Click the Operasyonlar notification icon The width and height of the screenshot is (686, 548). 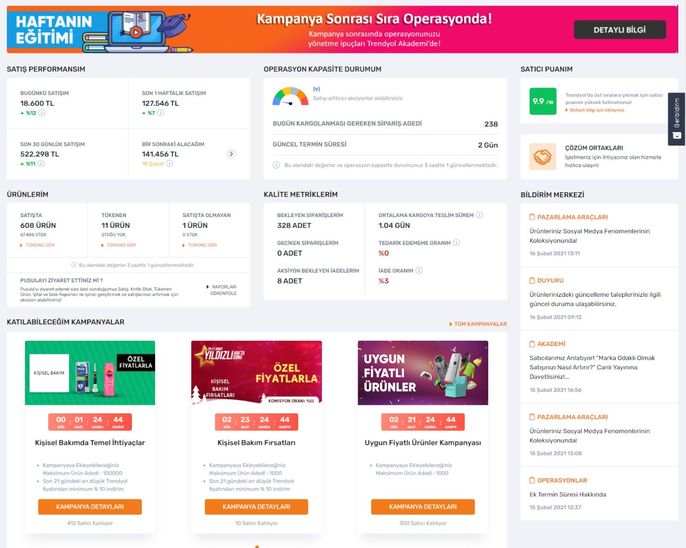click(x=532, y=480)
